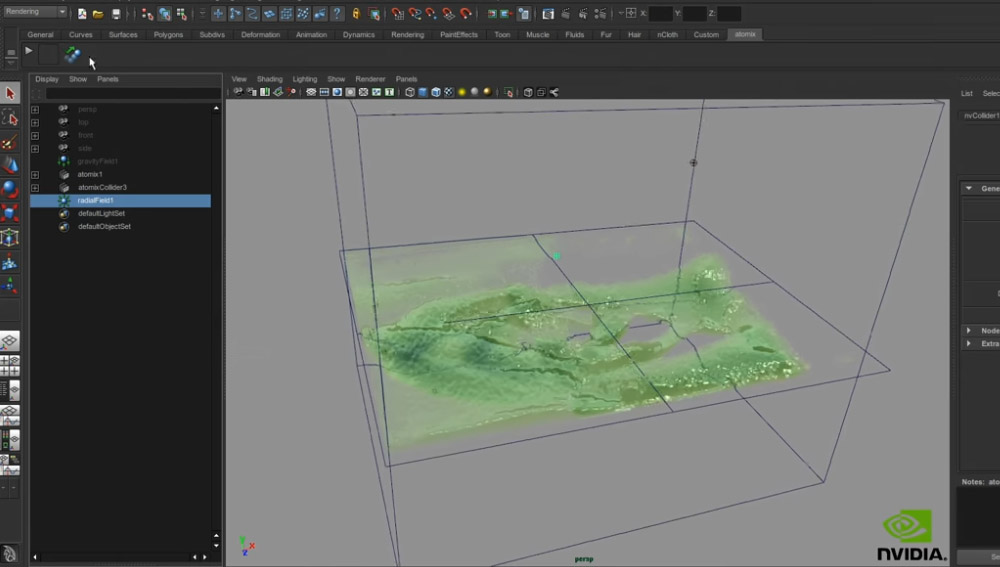Open the render view window icon
This screenshot has height=567, width=1000.
(x=548, y=13)
